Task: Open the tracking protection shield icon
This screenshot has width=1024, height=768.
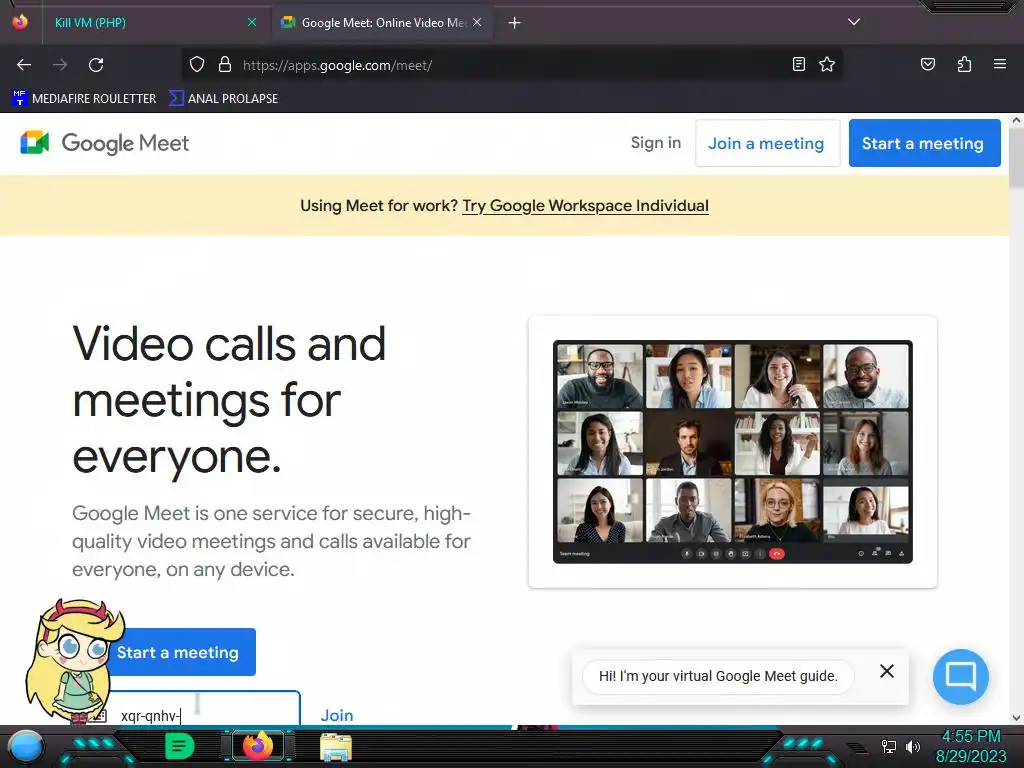Action: 197,65
